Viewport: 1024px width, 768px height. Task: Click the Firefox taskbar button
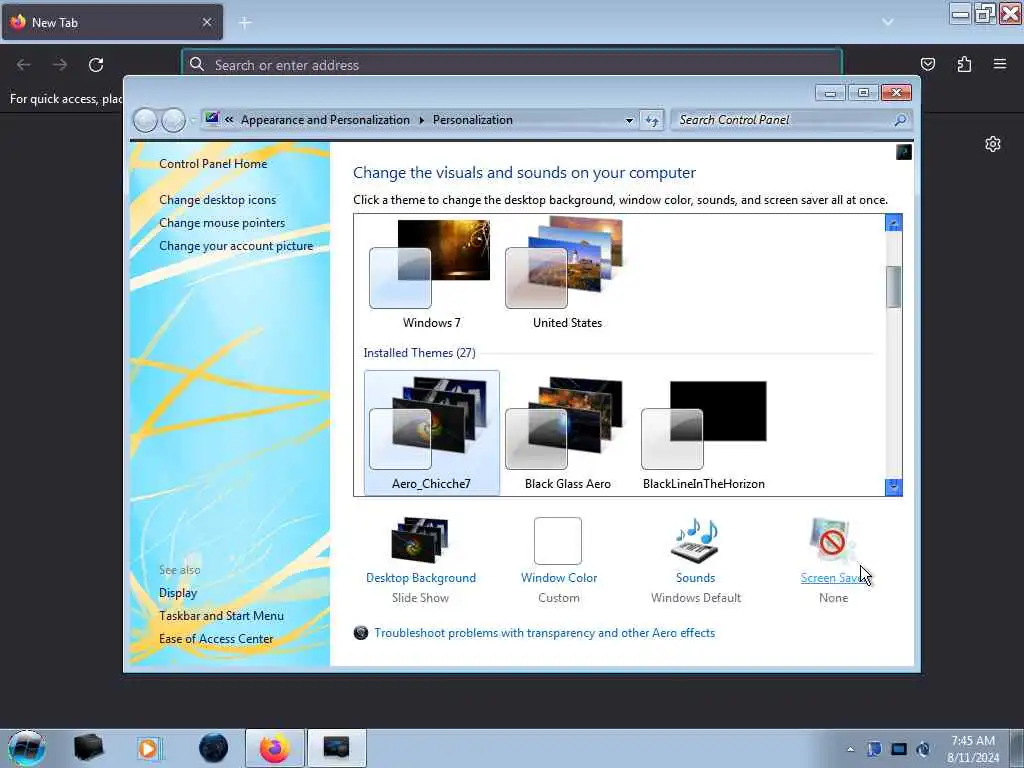(275, 748)
